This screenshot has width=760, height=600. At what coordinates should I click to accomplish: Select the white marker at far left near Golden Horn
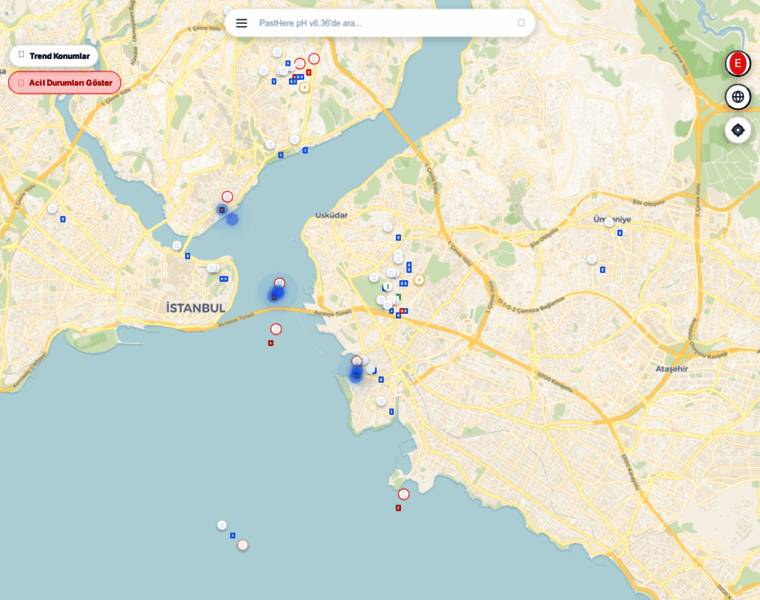(x=52, y=209)
